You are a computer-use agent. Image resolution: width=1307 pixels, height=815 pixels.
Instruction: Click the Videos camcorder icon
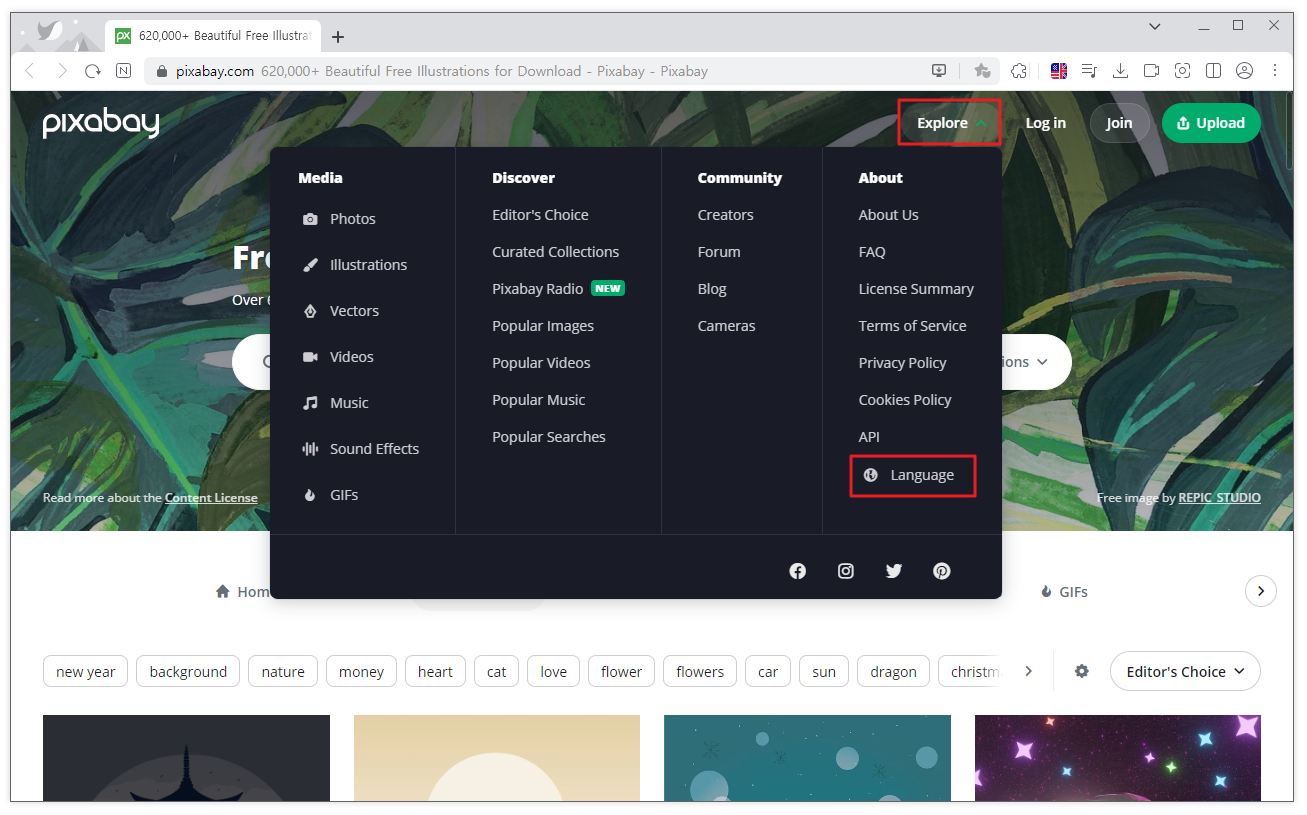(x=310, y=357)
